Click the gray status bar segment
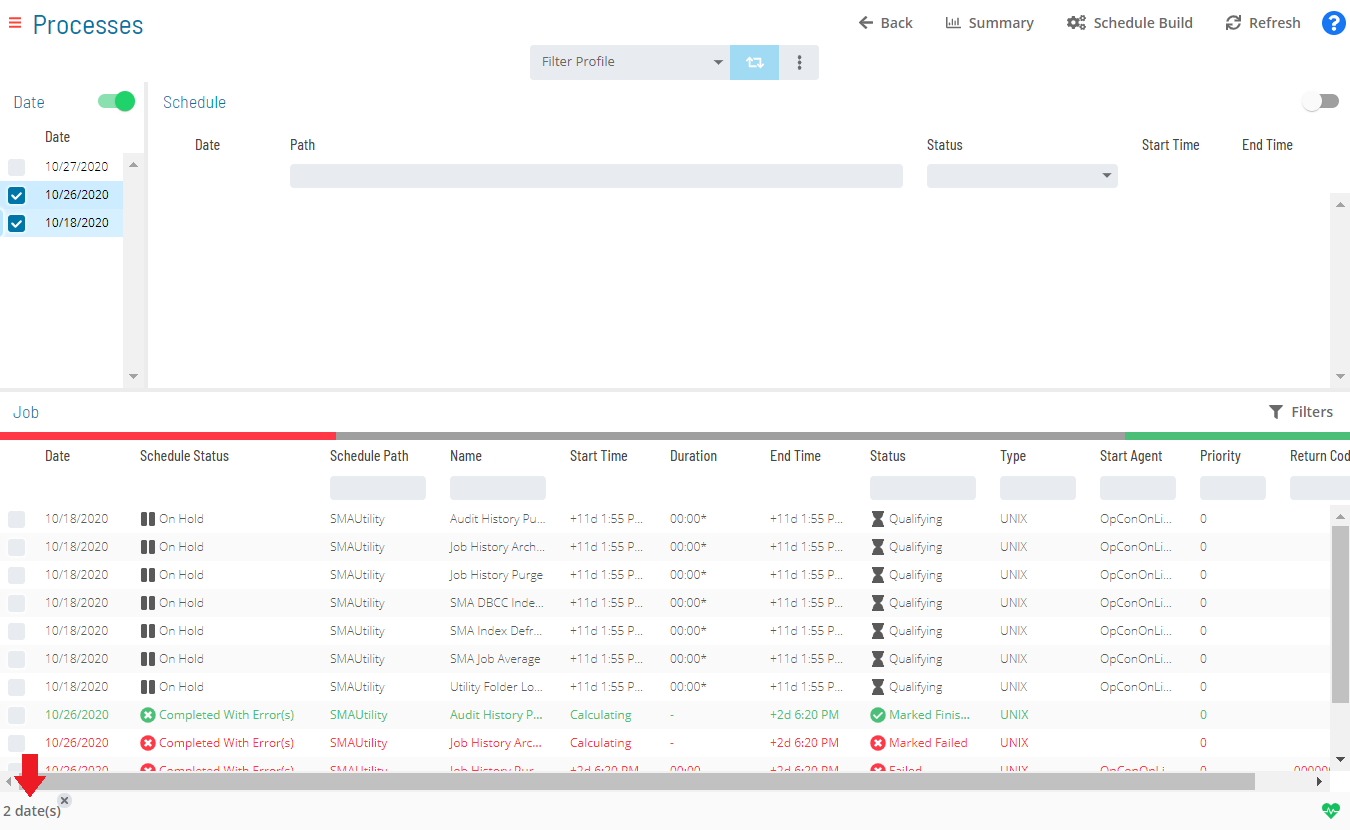 pos(730,436)
